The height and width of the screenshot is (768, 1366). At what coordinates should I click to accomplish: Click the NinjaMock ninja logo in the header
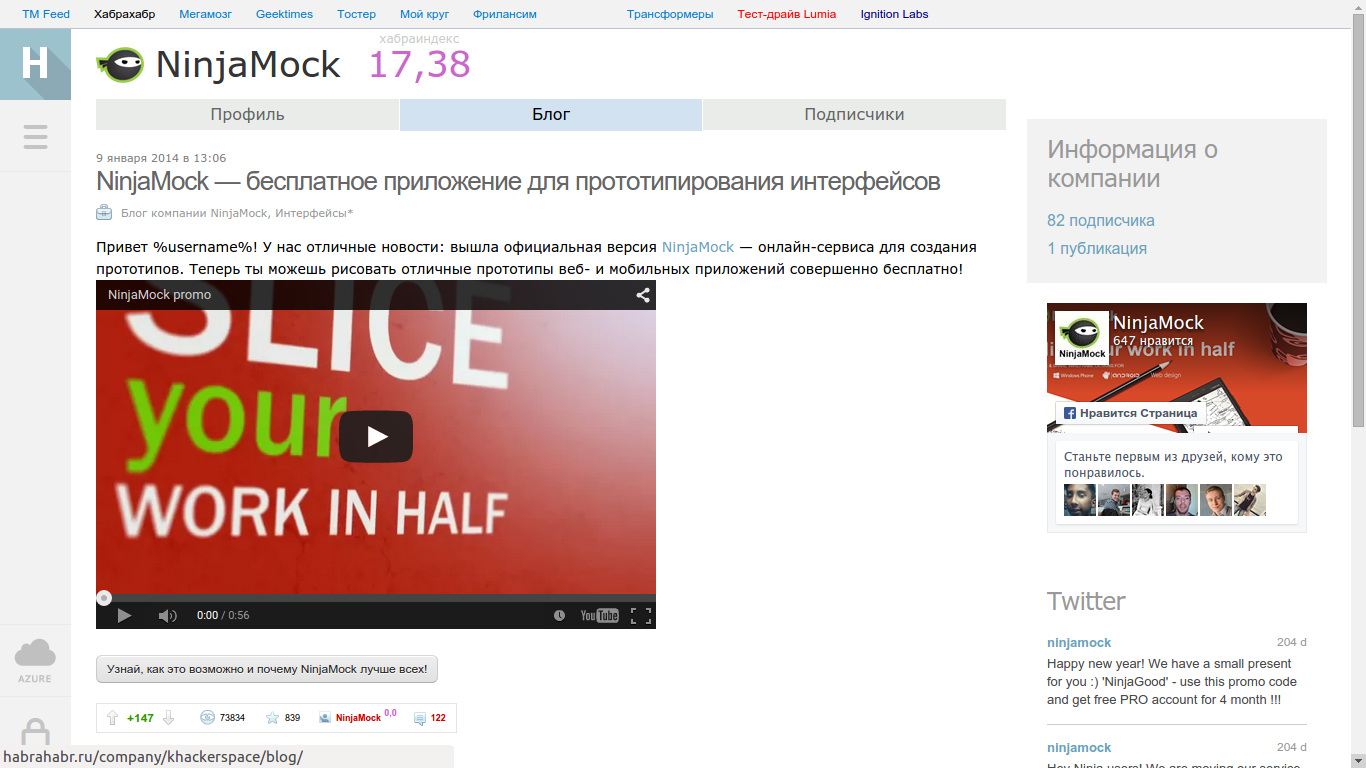pyautogui.click(x=120, y=65)
